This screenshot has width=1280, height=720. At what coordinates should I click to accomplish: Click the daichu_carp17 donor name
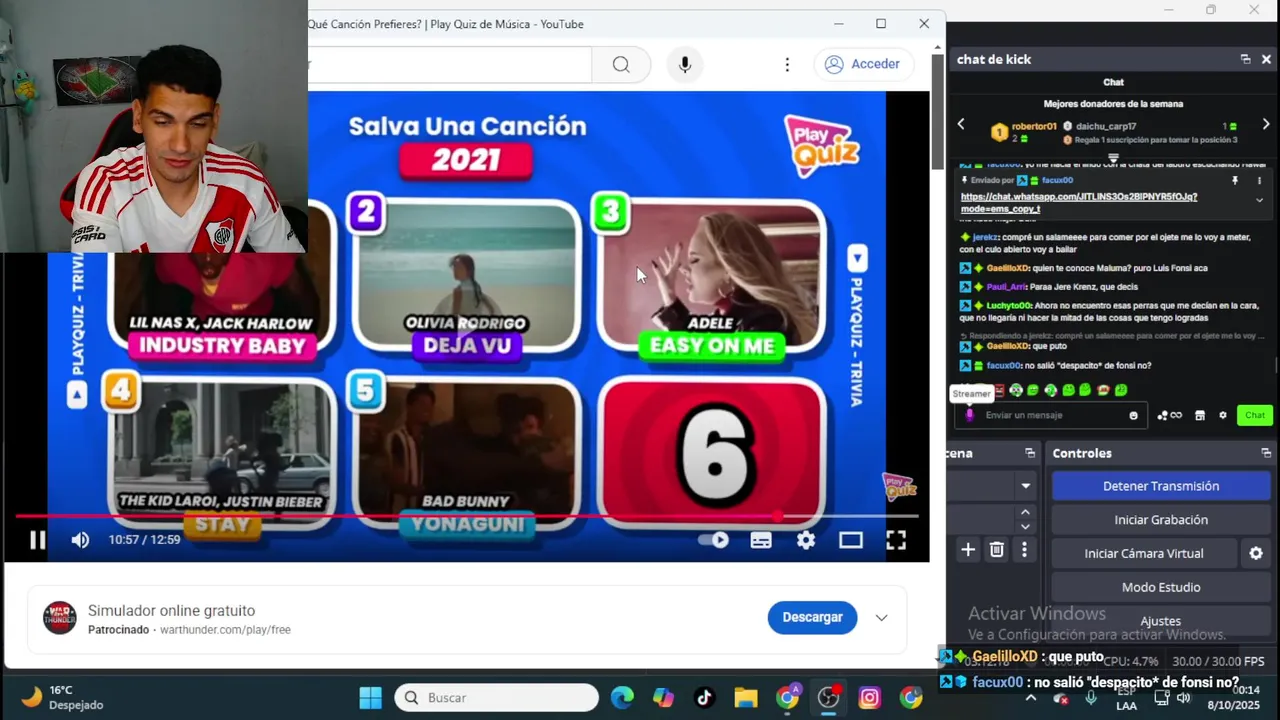tap(1106, 126)
